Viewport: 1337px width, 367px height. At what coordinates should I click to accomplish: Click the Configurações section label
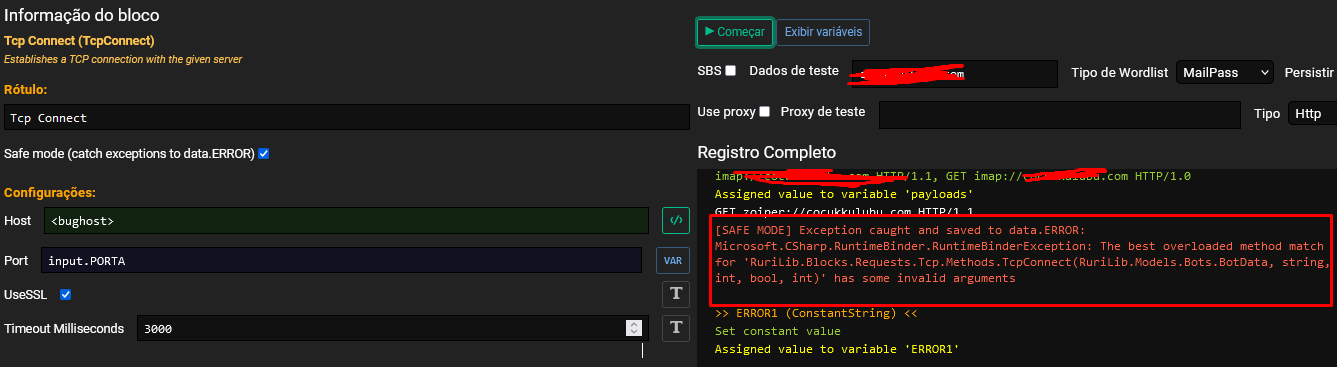(x=50, y=192)
